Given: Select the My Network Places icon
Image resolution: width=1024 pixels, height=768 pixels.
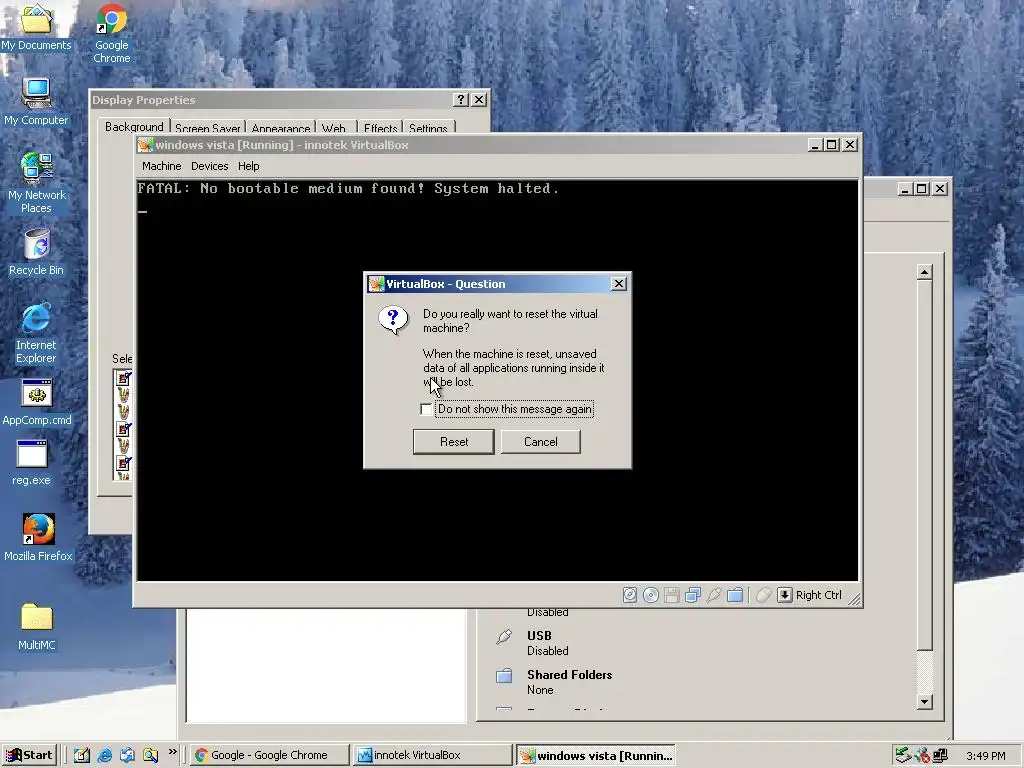Looking at the screenshot, I should 36,183.
